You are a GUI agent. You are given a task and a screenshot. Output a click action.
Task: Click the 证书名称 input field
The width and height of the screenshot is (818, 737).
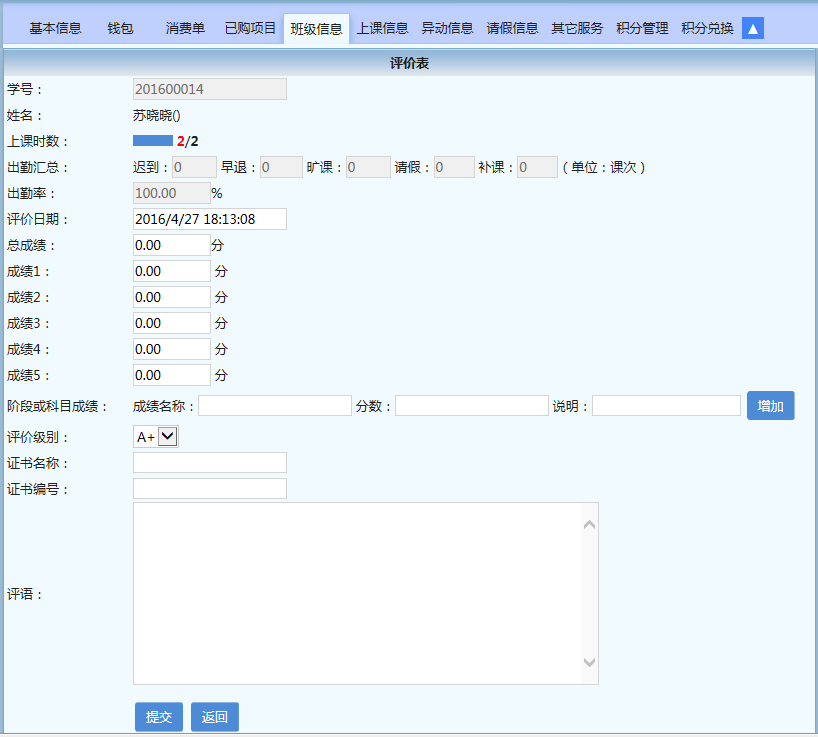coord(209,462)
